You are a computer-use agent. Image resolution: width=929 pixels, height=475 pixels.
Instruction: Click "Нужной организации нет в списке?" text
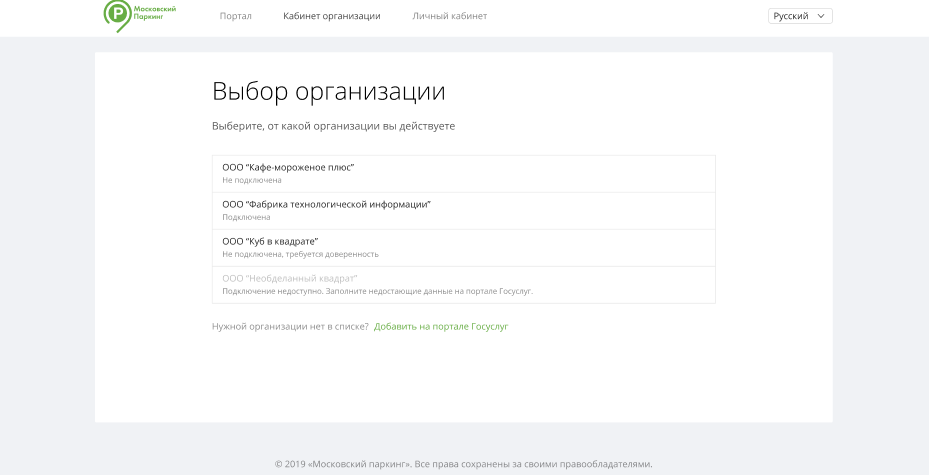click(x=290, y=327)
